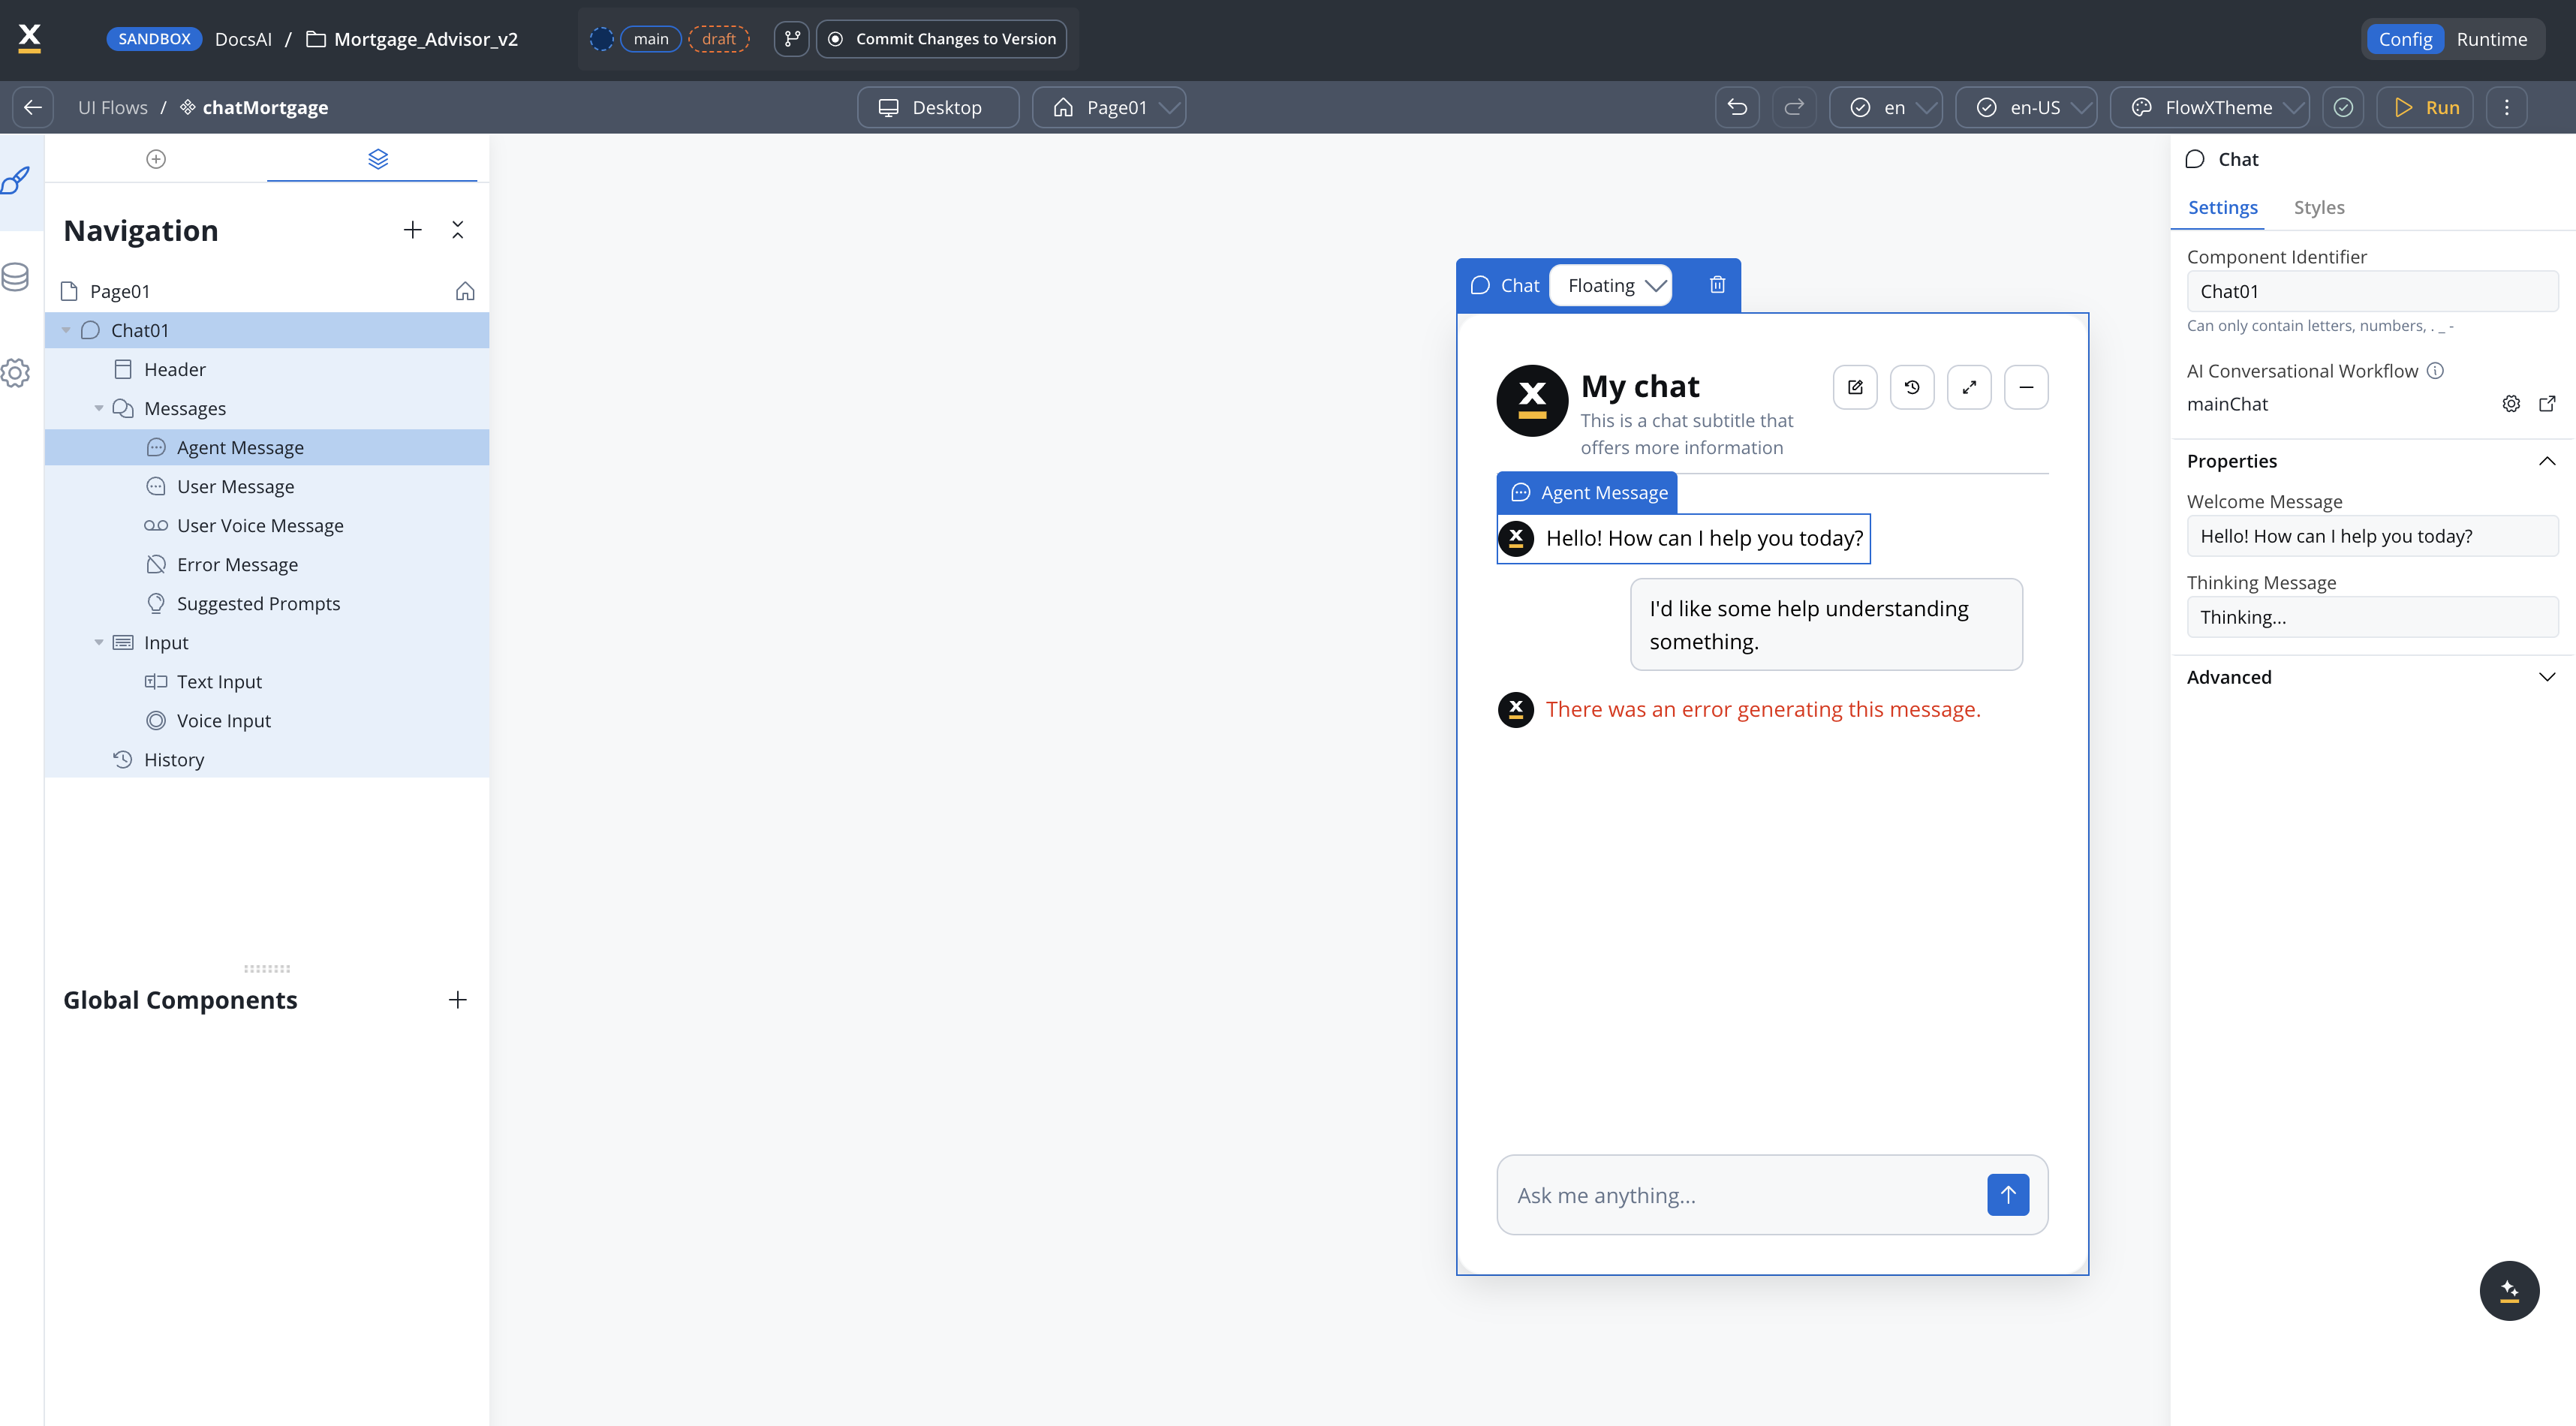Open the Floating display mode dropdown
2576x1426 pixels.
pyautogui.click(x=1610, y=285)
